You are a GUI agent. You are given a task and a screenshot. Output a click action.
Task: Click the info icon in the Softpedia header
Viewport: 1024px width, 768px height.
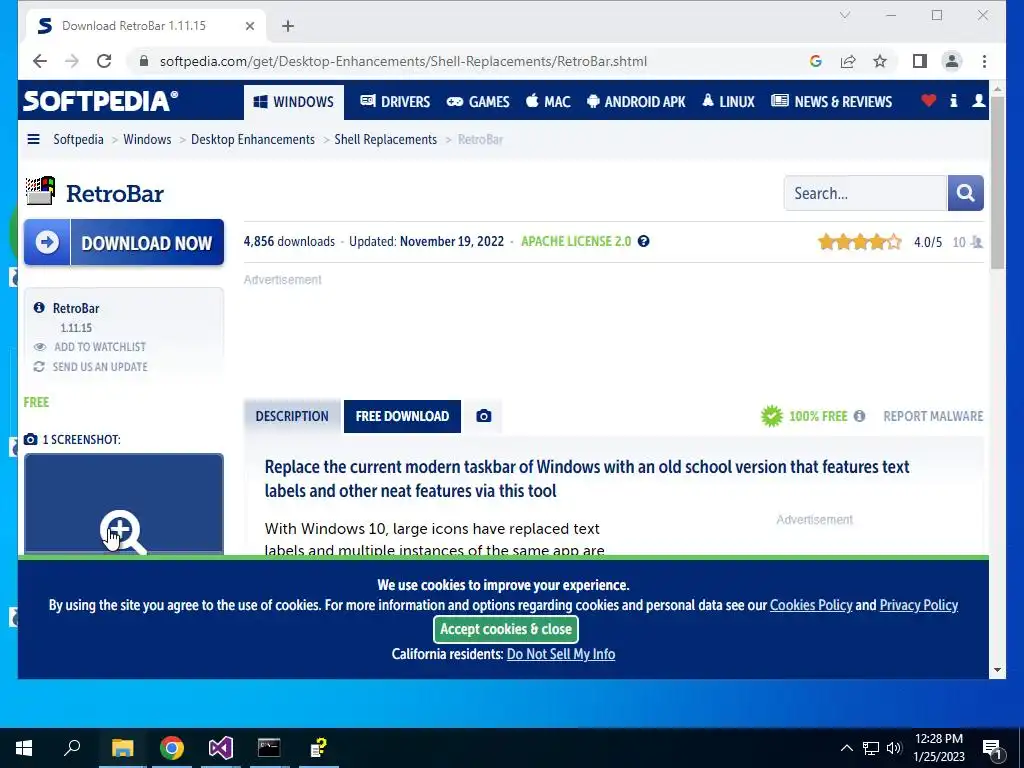953,101
